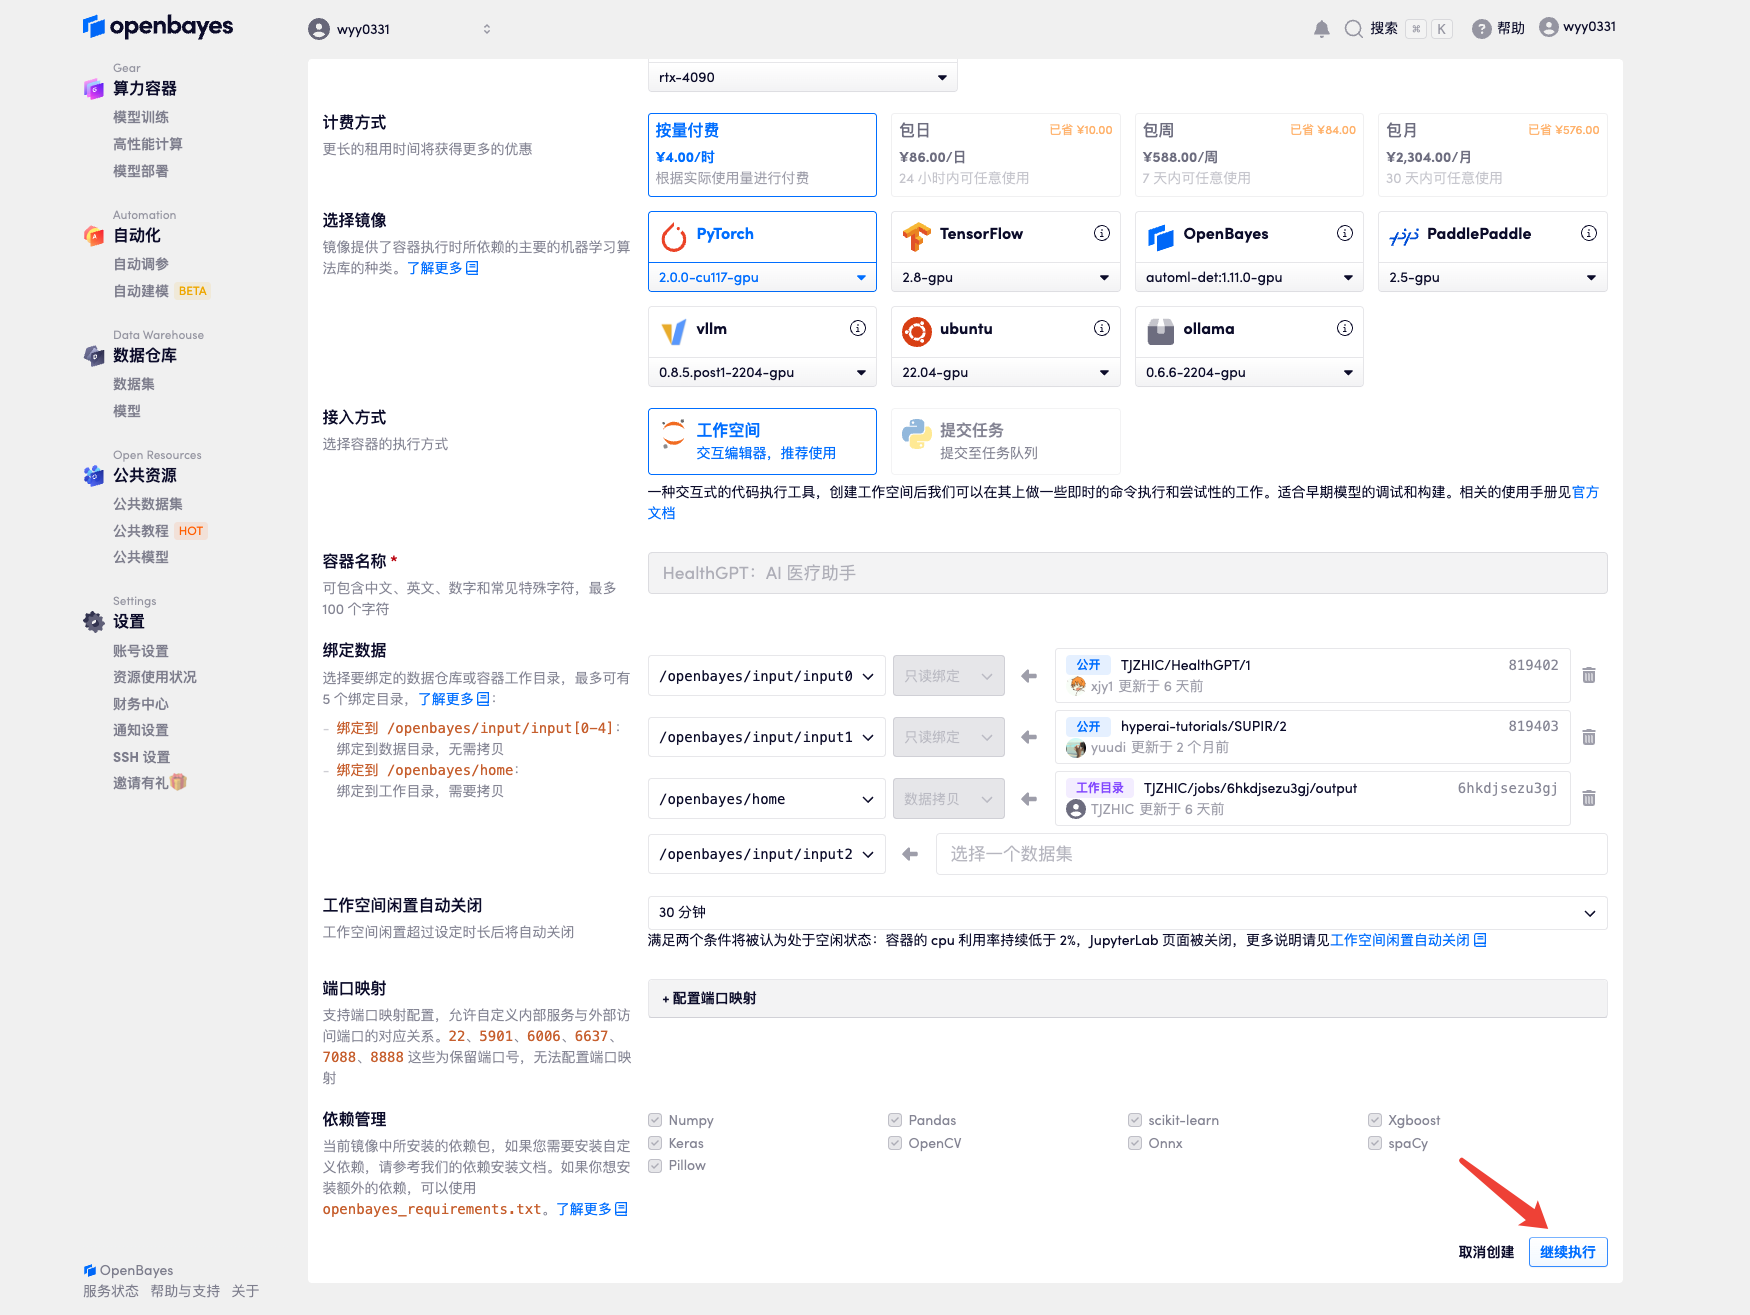Click 取消创建 to cancel creation
The image size is (1750, 1315).
(1486, 1252)
